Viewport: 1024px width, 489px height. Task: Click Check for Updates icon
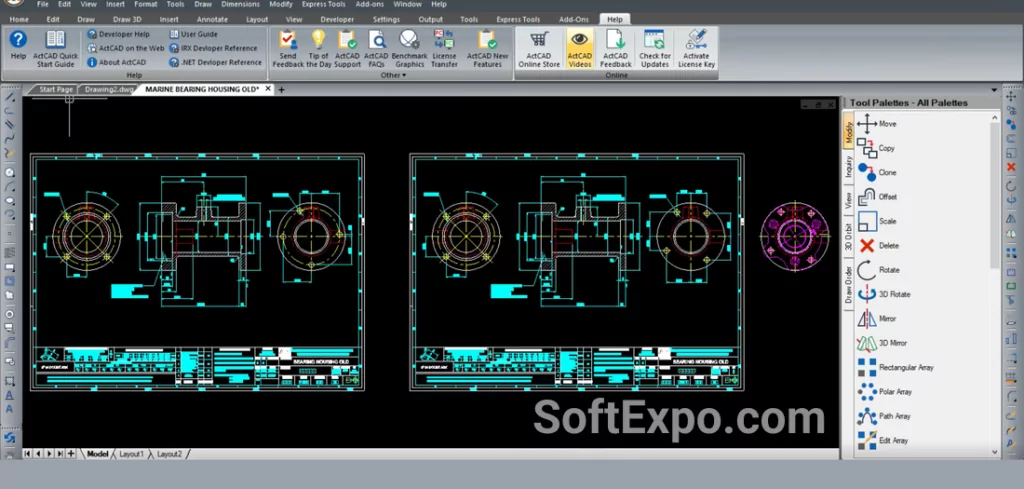(x=655, y=48)
